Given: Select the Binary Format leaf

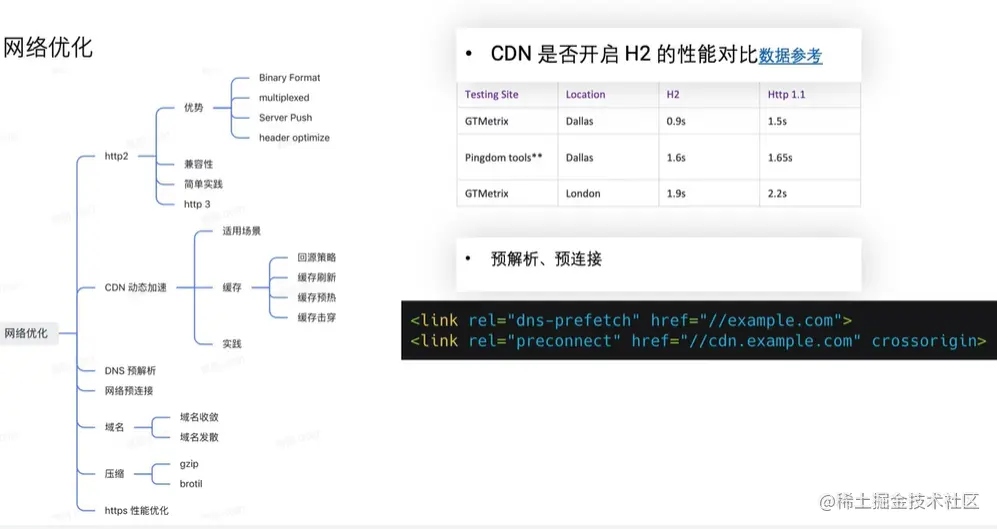Looking at the screenshot, I should (289, 78).
